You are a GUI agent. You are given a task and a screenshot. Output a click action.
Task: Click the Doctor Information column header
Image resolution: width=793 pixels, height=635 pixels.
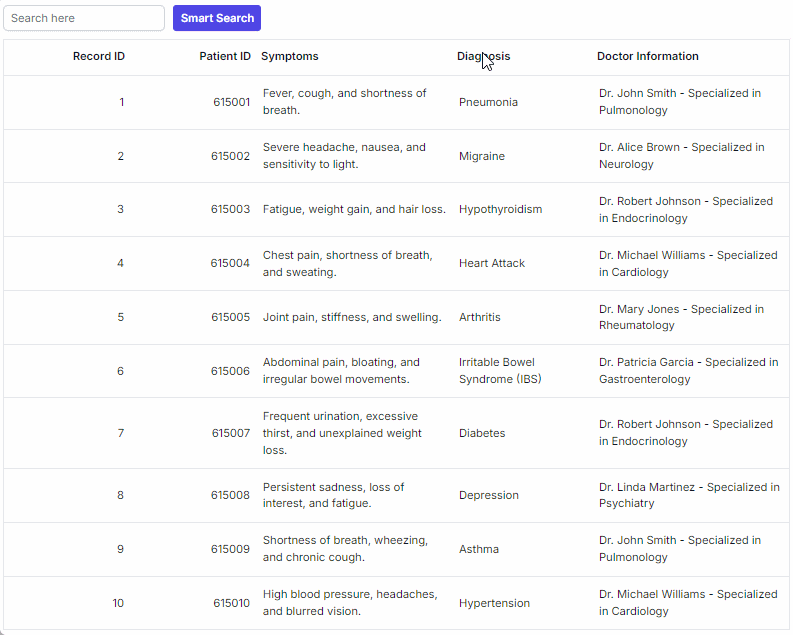648,56
